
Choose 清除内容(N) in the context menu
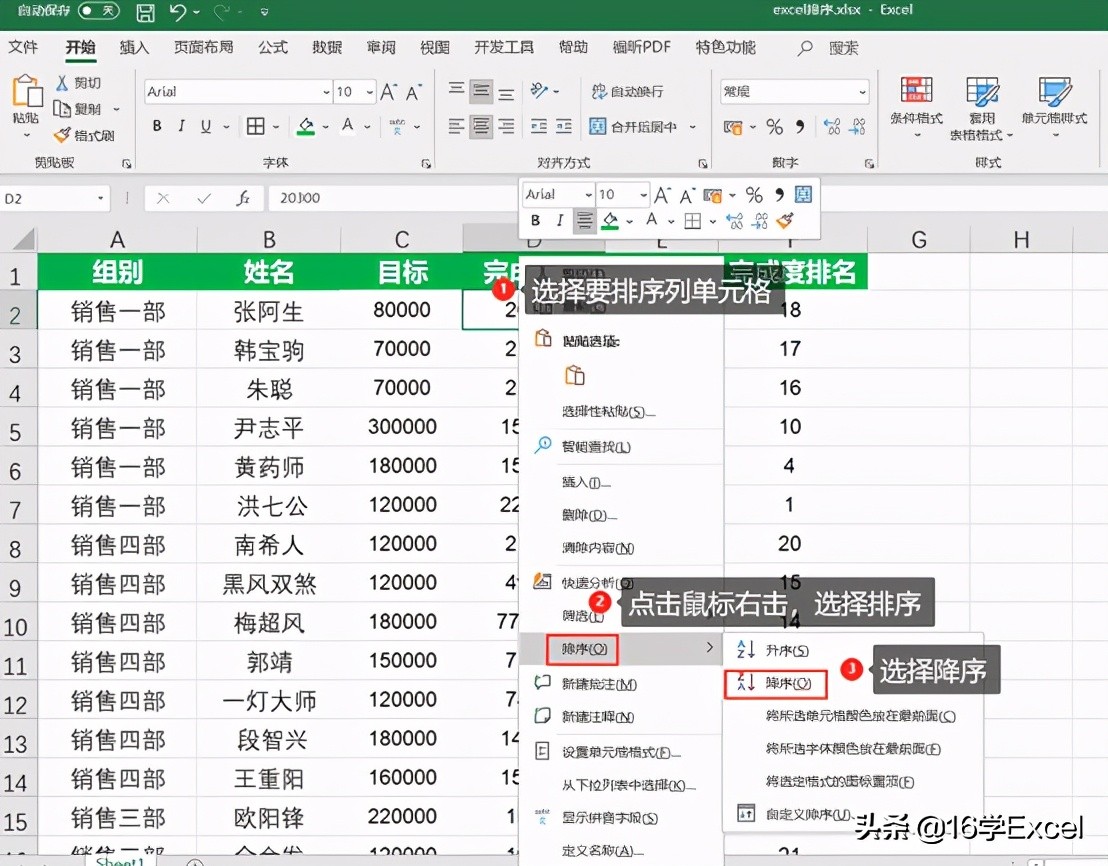598,548
